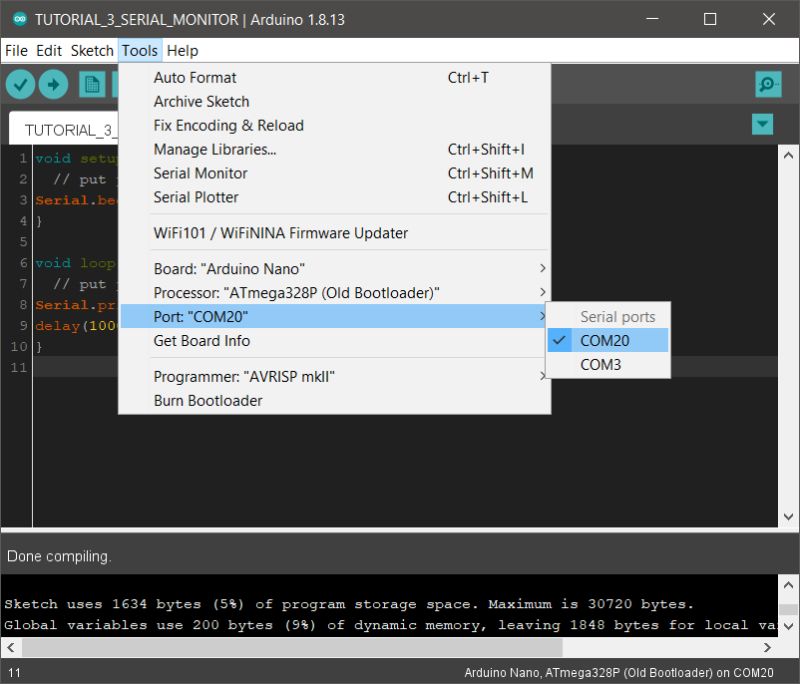This screenshot has width=800, height=684.
Task: Select Auto Format in the Tools menu
Action: click(x=196, y=77)
